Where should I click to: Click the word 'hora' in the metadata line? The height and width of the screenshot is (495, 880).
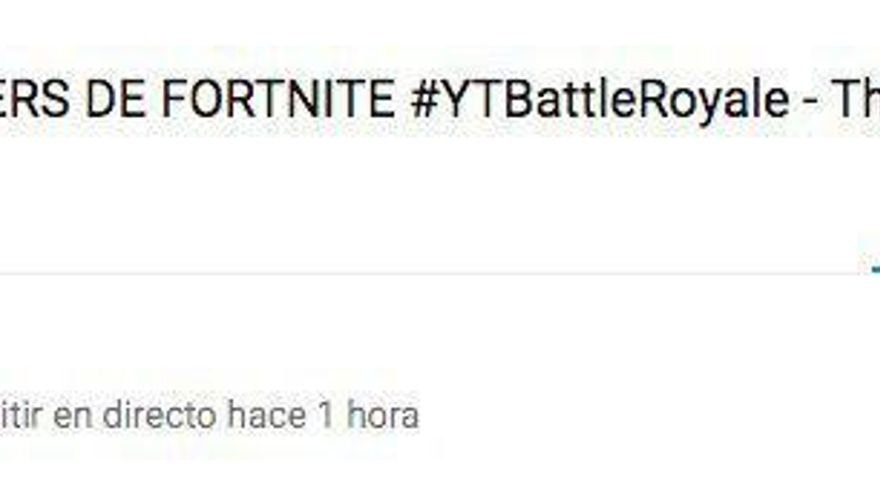click(x=383, y=415)
